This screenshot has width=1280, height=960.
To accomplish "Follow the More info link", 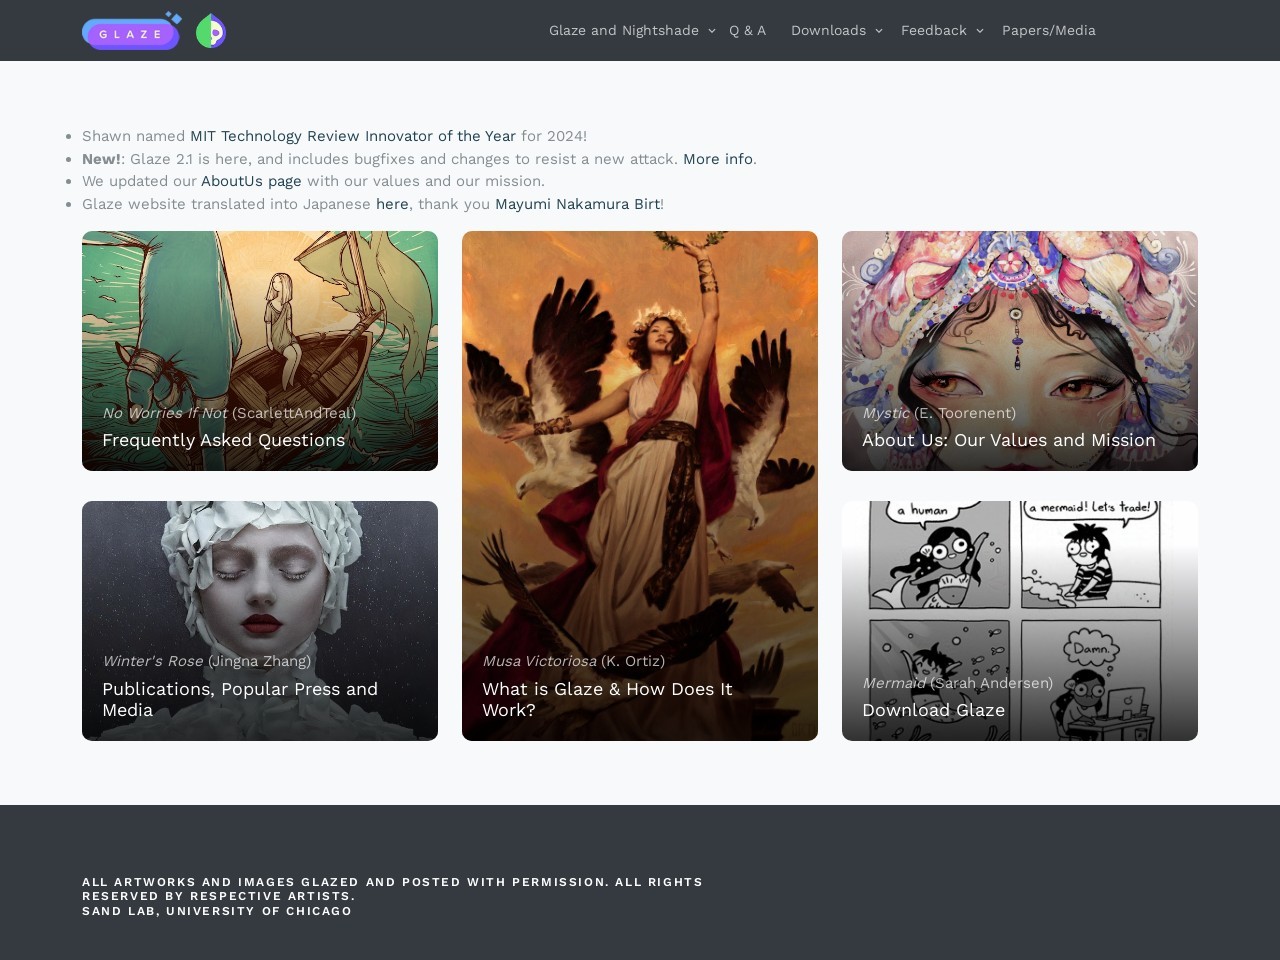I will tap(718, 159).
